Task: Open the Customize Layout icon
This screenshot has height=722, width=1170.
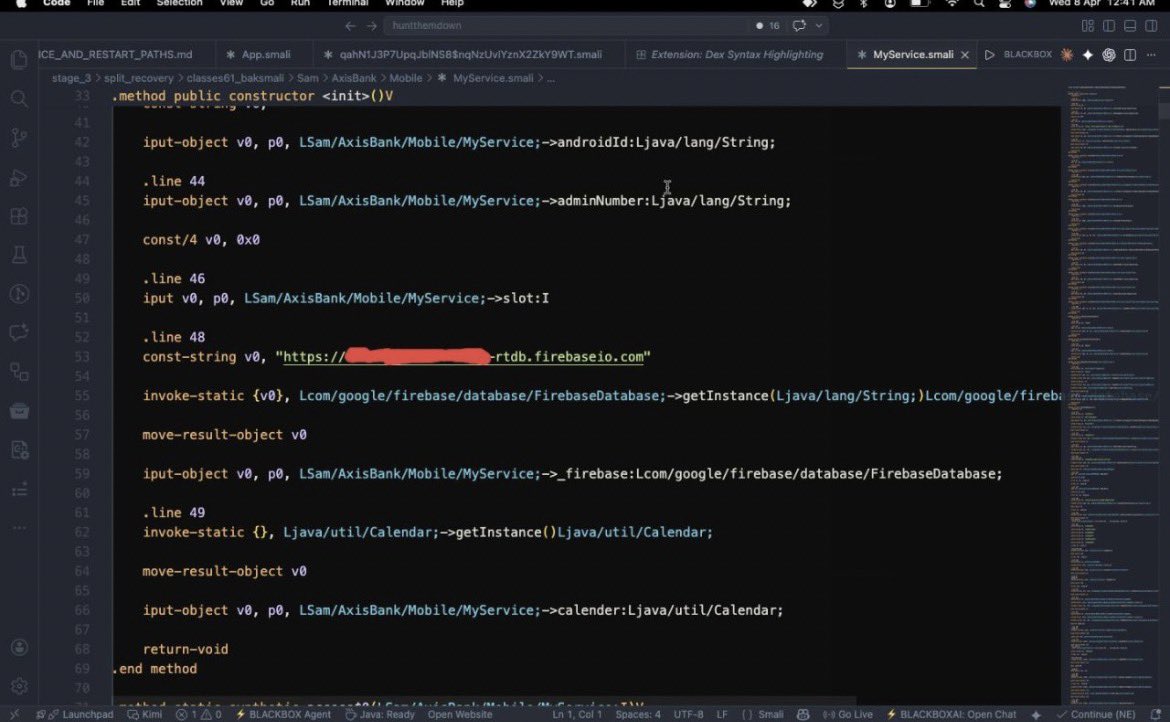Action: coord(1088,26)
